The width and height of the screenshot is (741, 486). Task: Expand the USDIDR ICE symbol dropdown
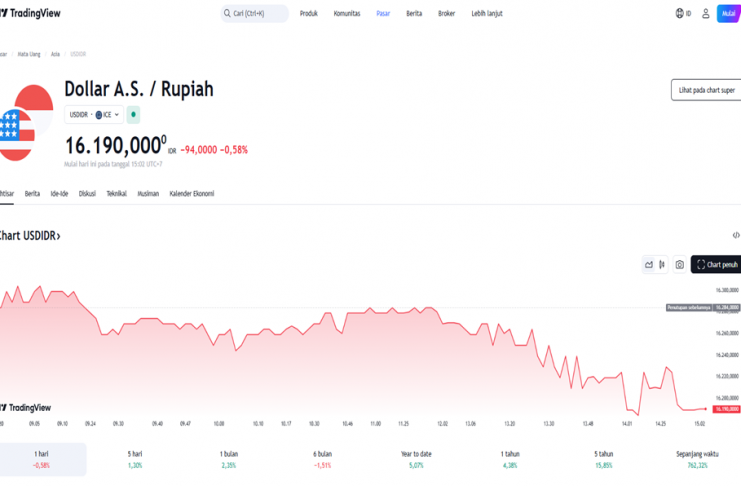[94, 115]
